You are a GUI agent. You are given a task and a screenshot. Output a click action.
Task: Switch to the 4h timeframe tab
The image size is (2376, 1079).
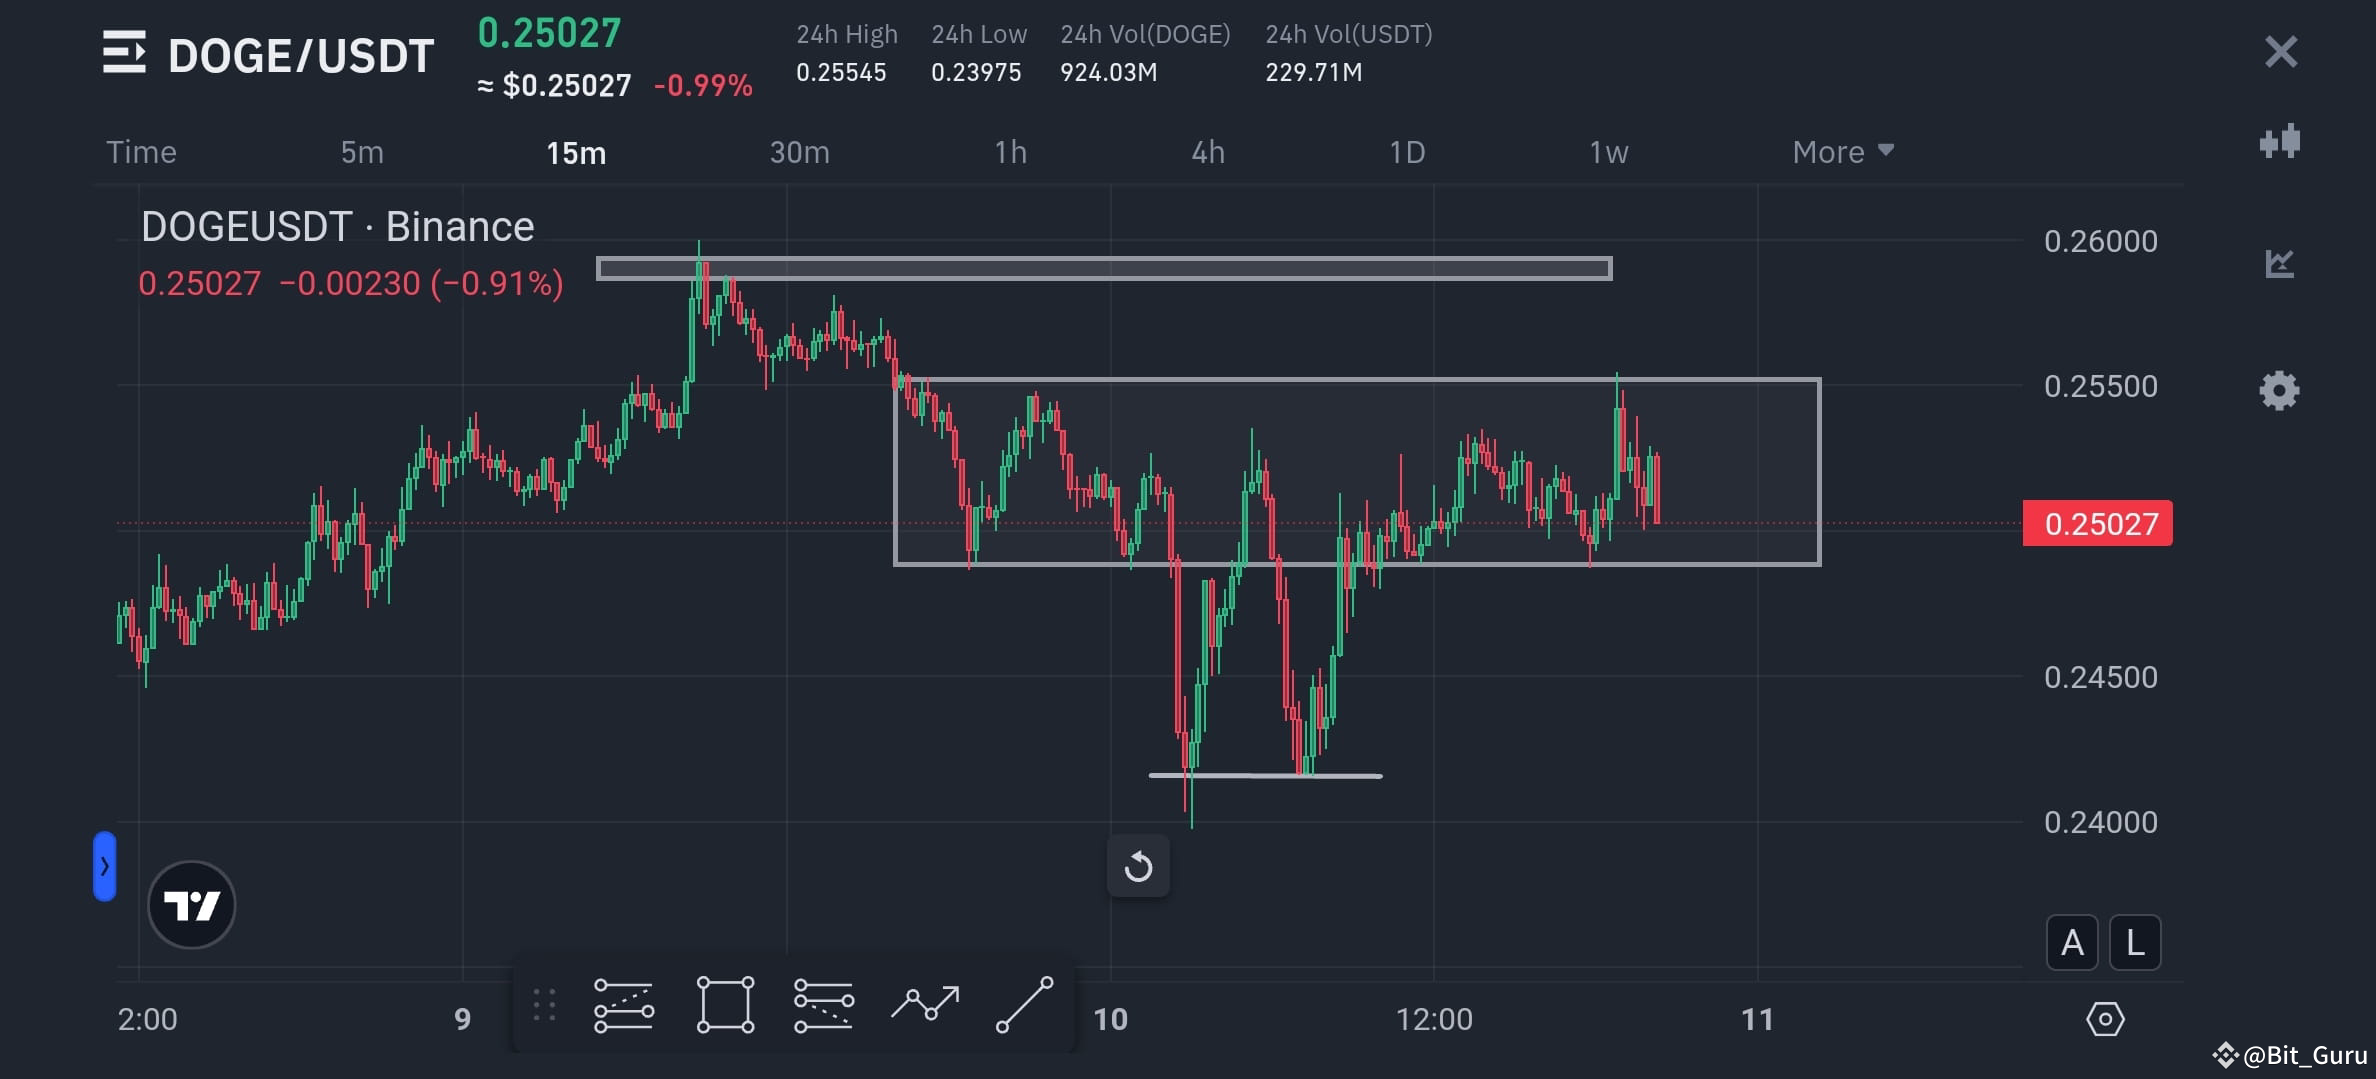coord(1207,151)
